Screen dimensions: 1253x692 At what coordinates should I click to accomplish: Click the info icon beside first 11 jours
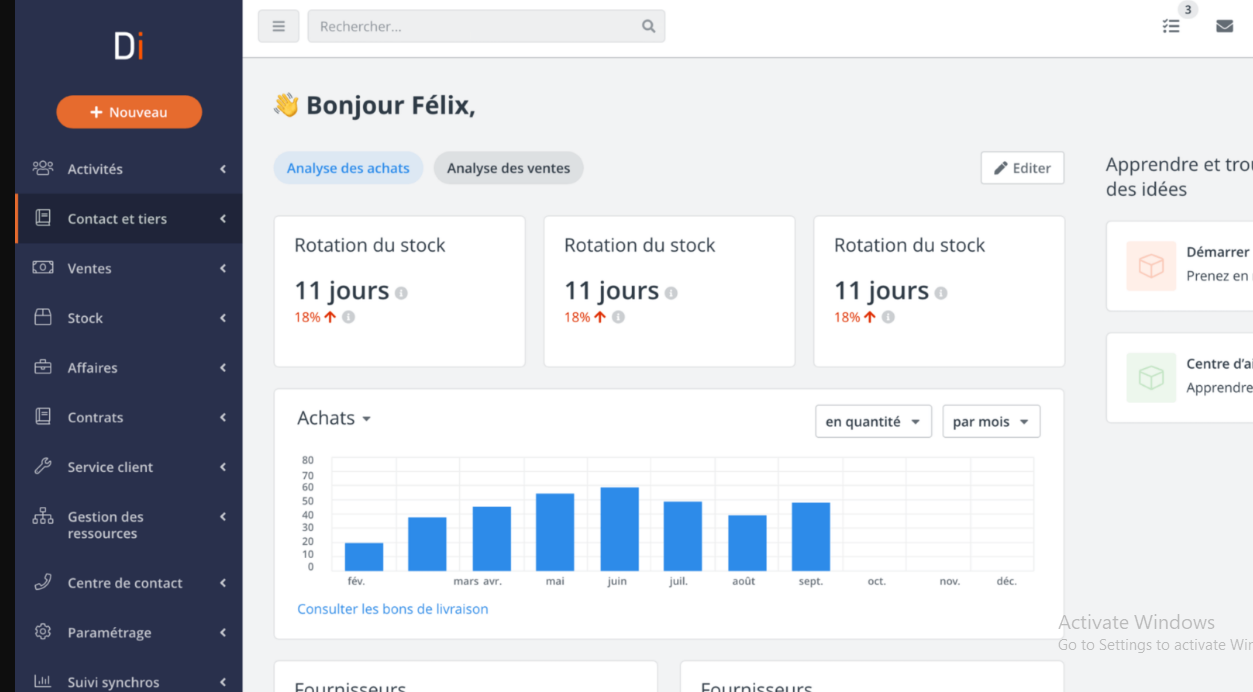[401, 293]
